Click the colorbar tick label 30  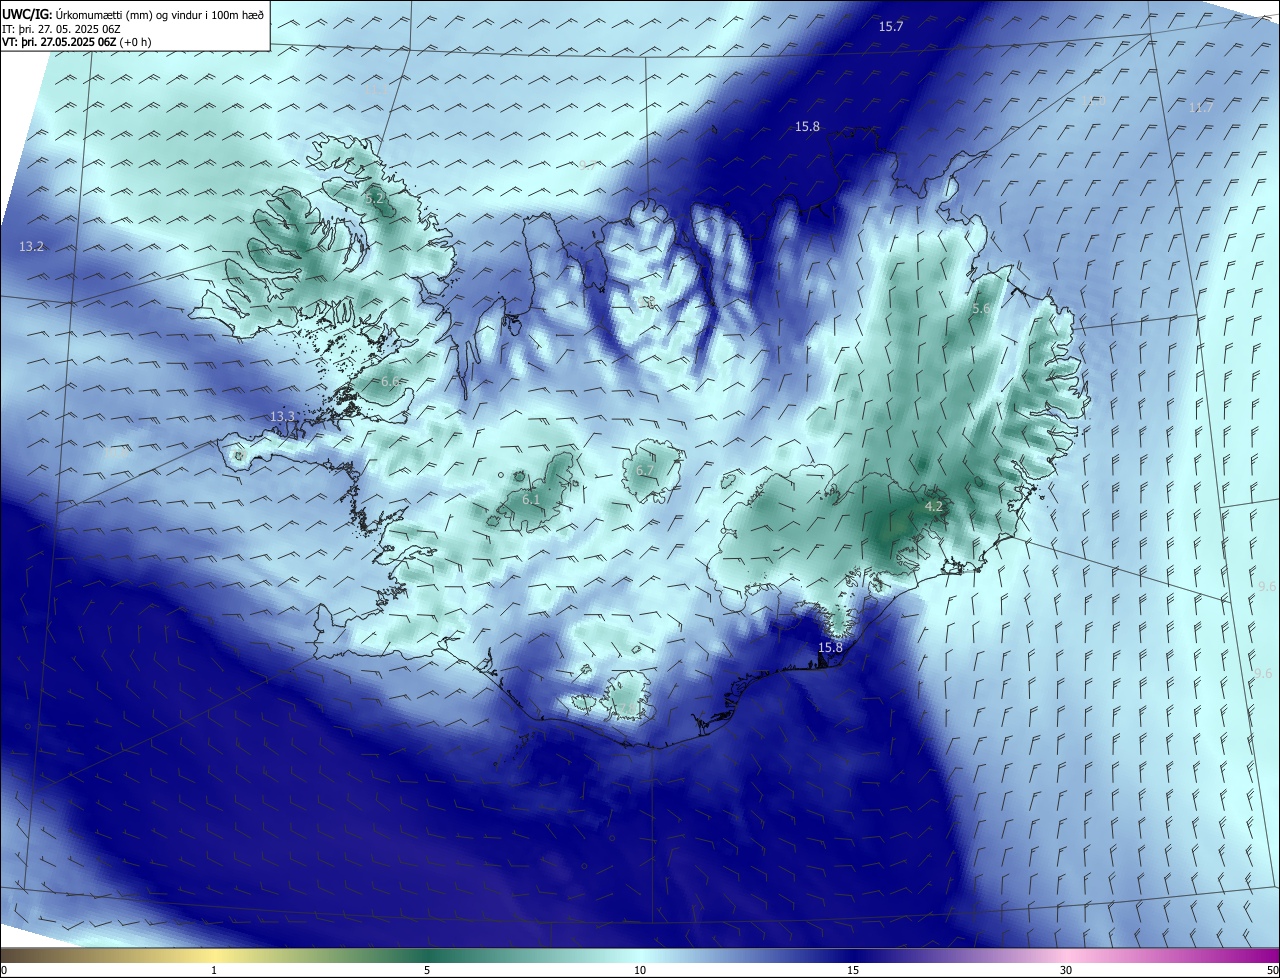1066,970
